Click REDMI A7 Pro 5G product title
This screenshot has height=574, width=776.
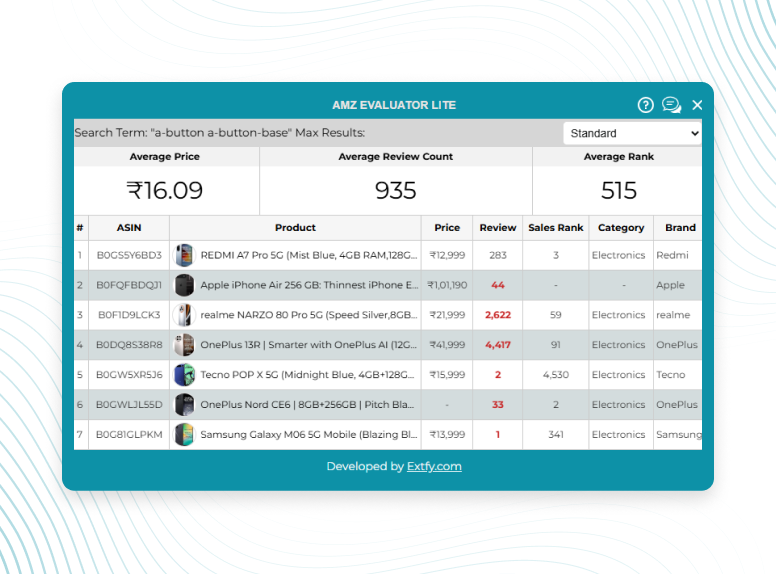tap(309, 255)
